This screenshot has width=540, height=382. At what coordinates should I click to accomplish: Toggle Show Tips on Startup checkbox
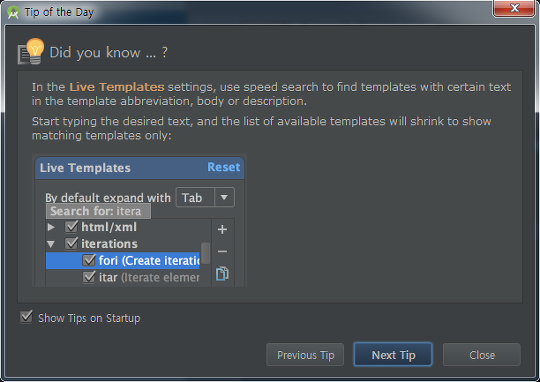click(26, 317)
